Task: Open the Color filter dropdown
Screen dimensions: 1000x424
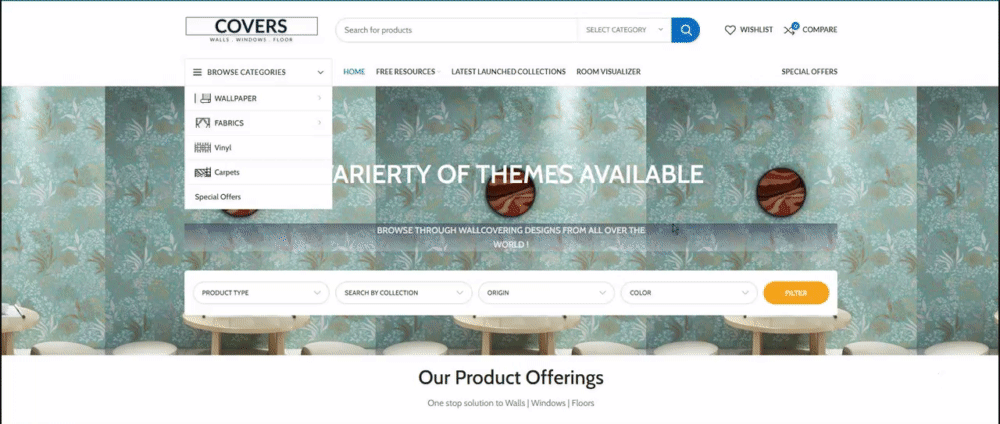Action: pyautogui.click(x=689, y=293)
